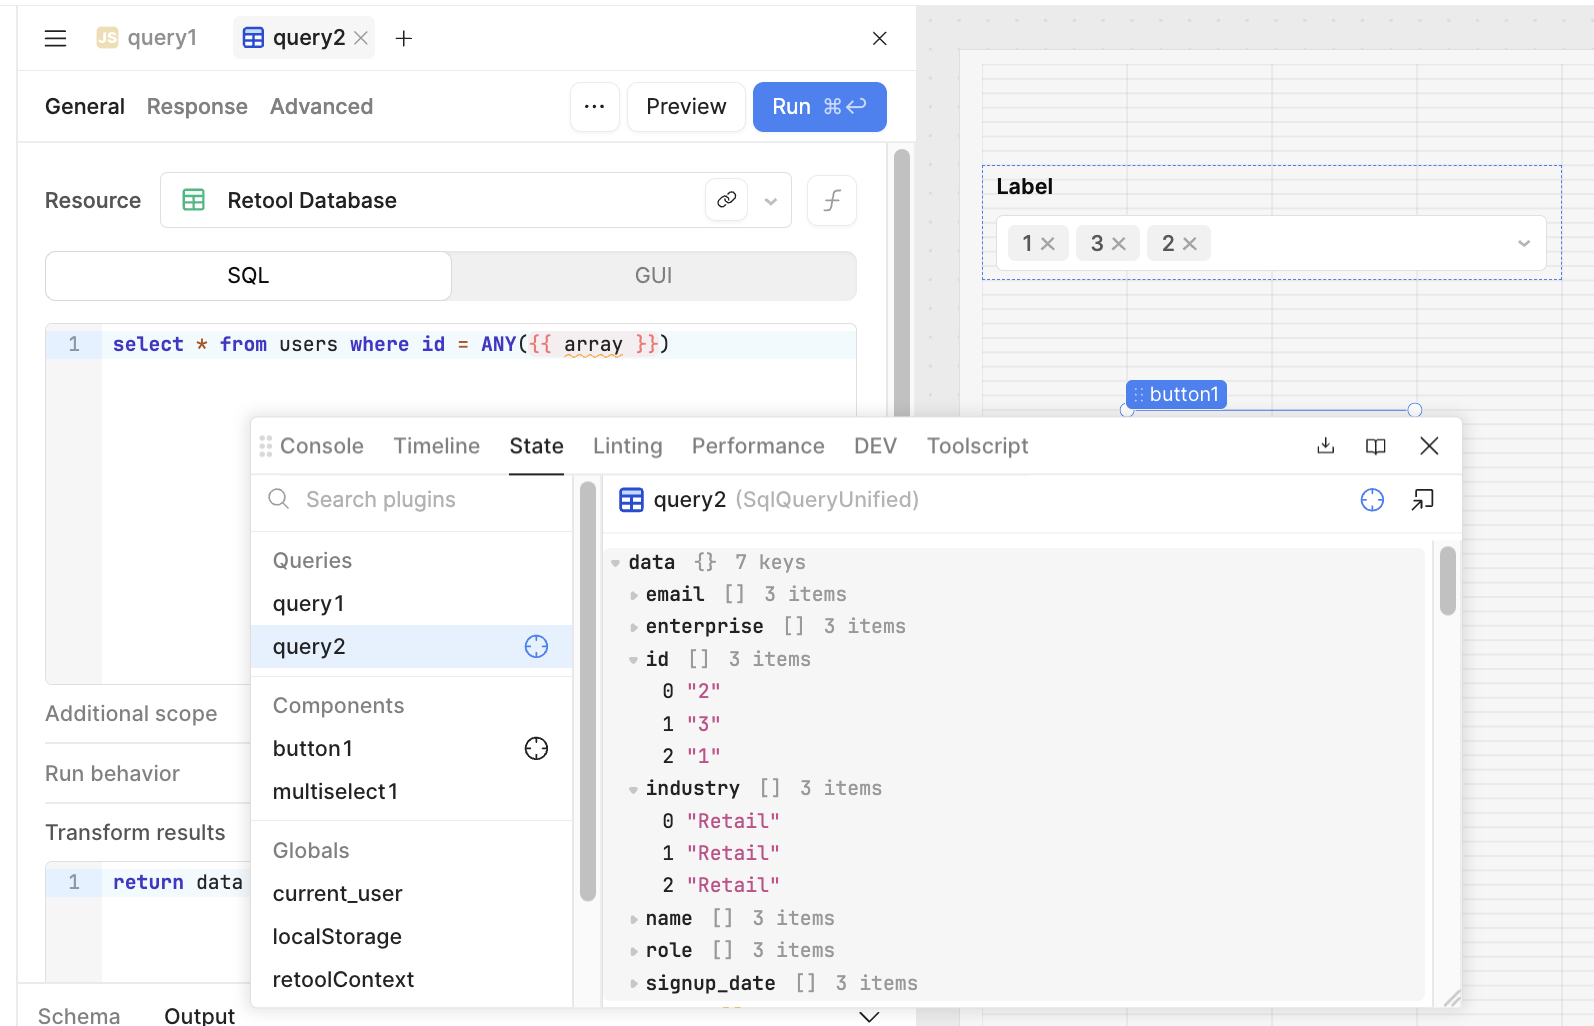
Task: Open the docs book icon in debug panel
Action: 1376,446
